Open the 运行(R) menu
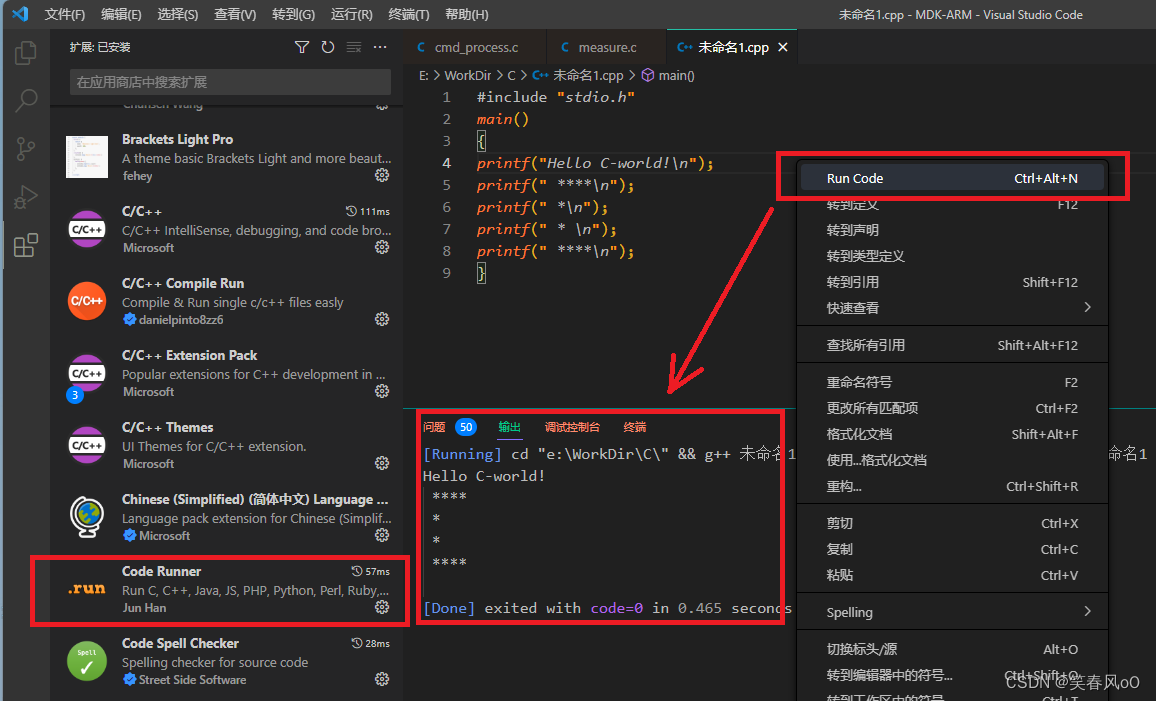The image size is (1156, 701). point(352,14)
